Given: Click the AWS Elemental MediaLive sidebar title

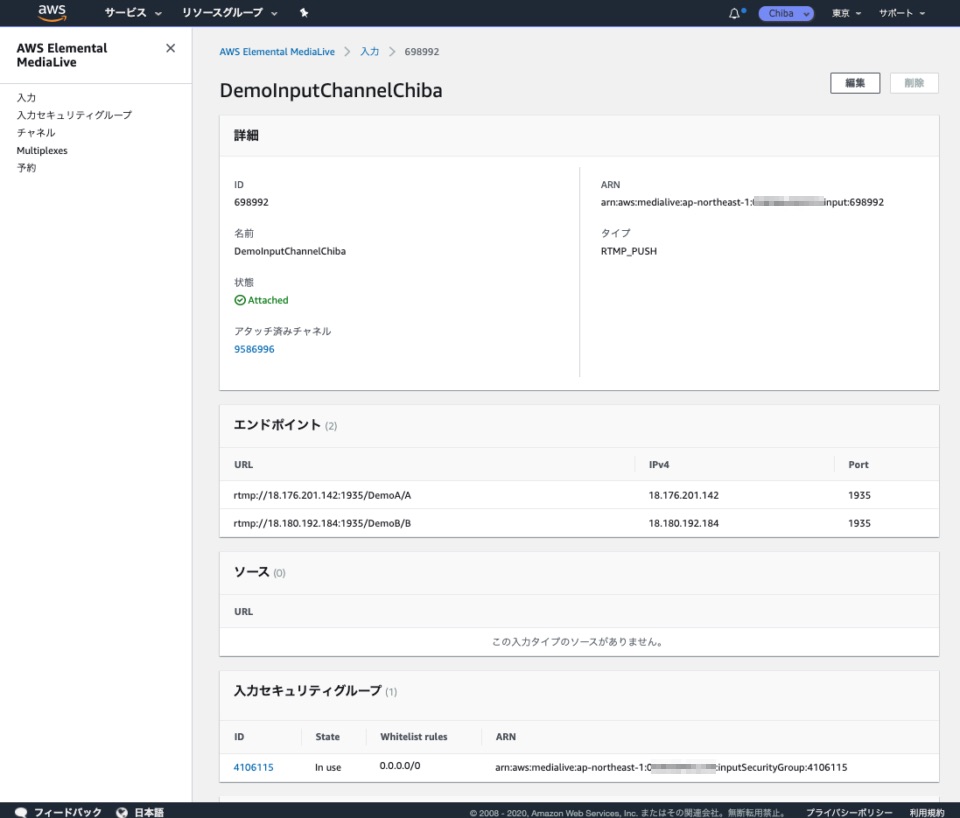Looking at the screenshot, I should pyautogui.click(x=62, y=55).
